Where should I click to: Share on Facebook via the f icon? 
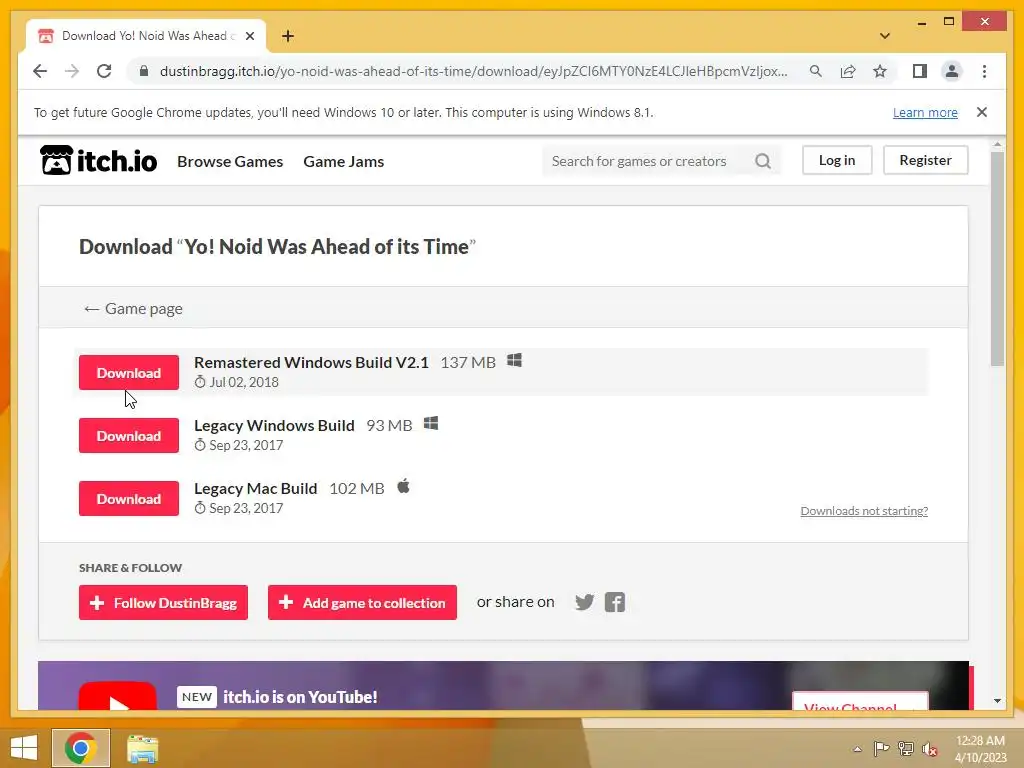pyautogui.click(x=615, y=601)
